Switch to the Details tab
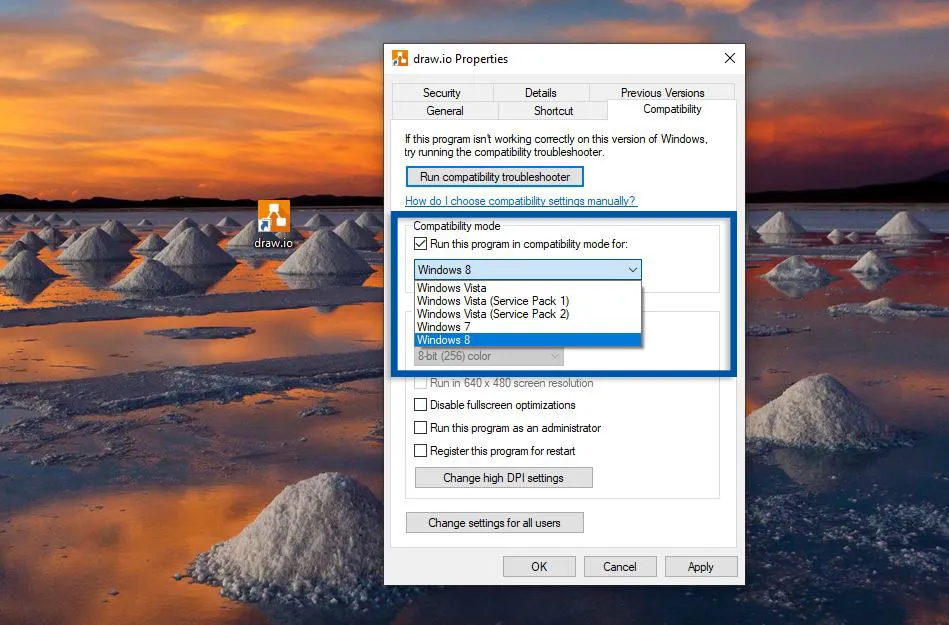 click(541, 92)
